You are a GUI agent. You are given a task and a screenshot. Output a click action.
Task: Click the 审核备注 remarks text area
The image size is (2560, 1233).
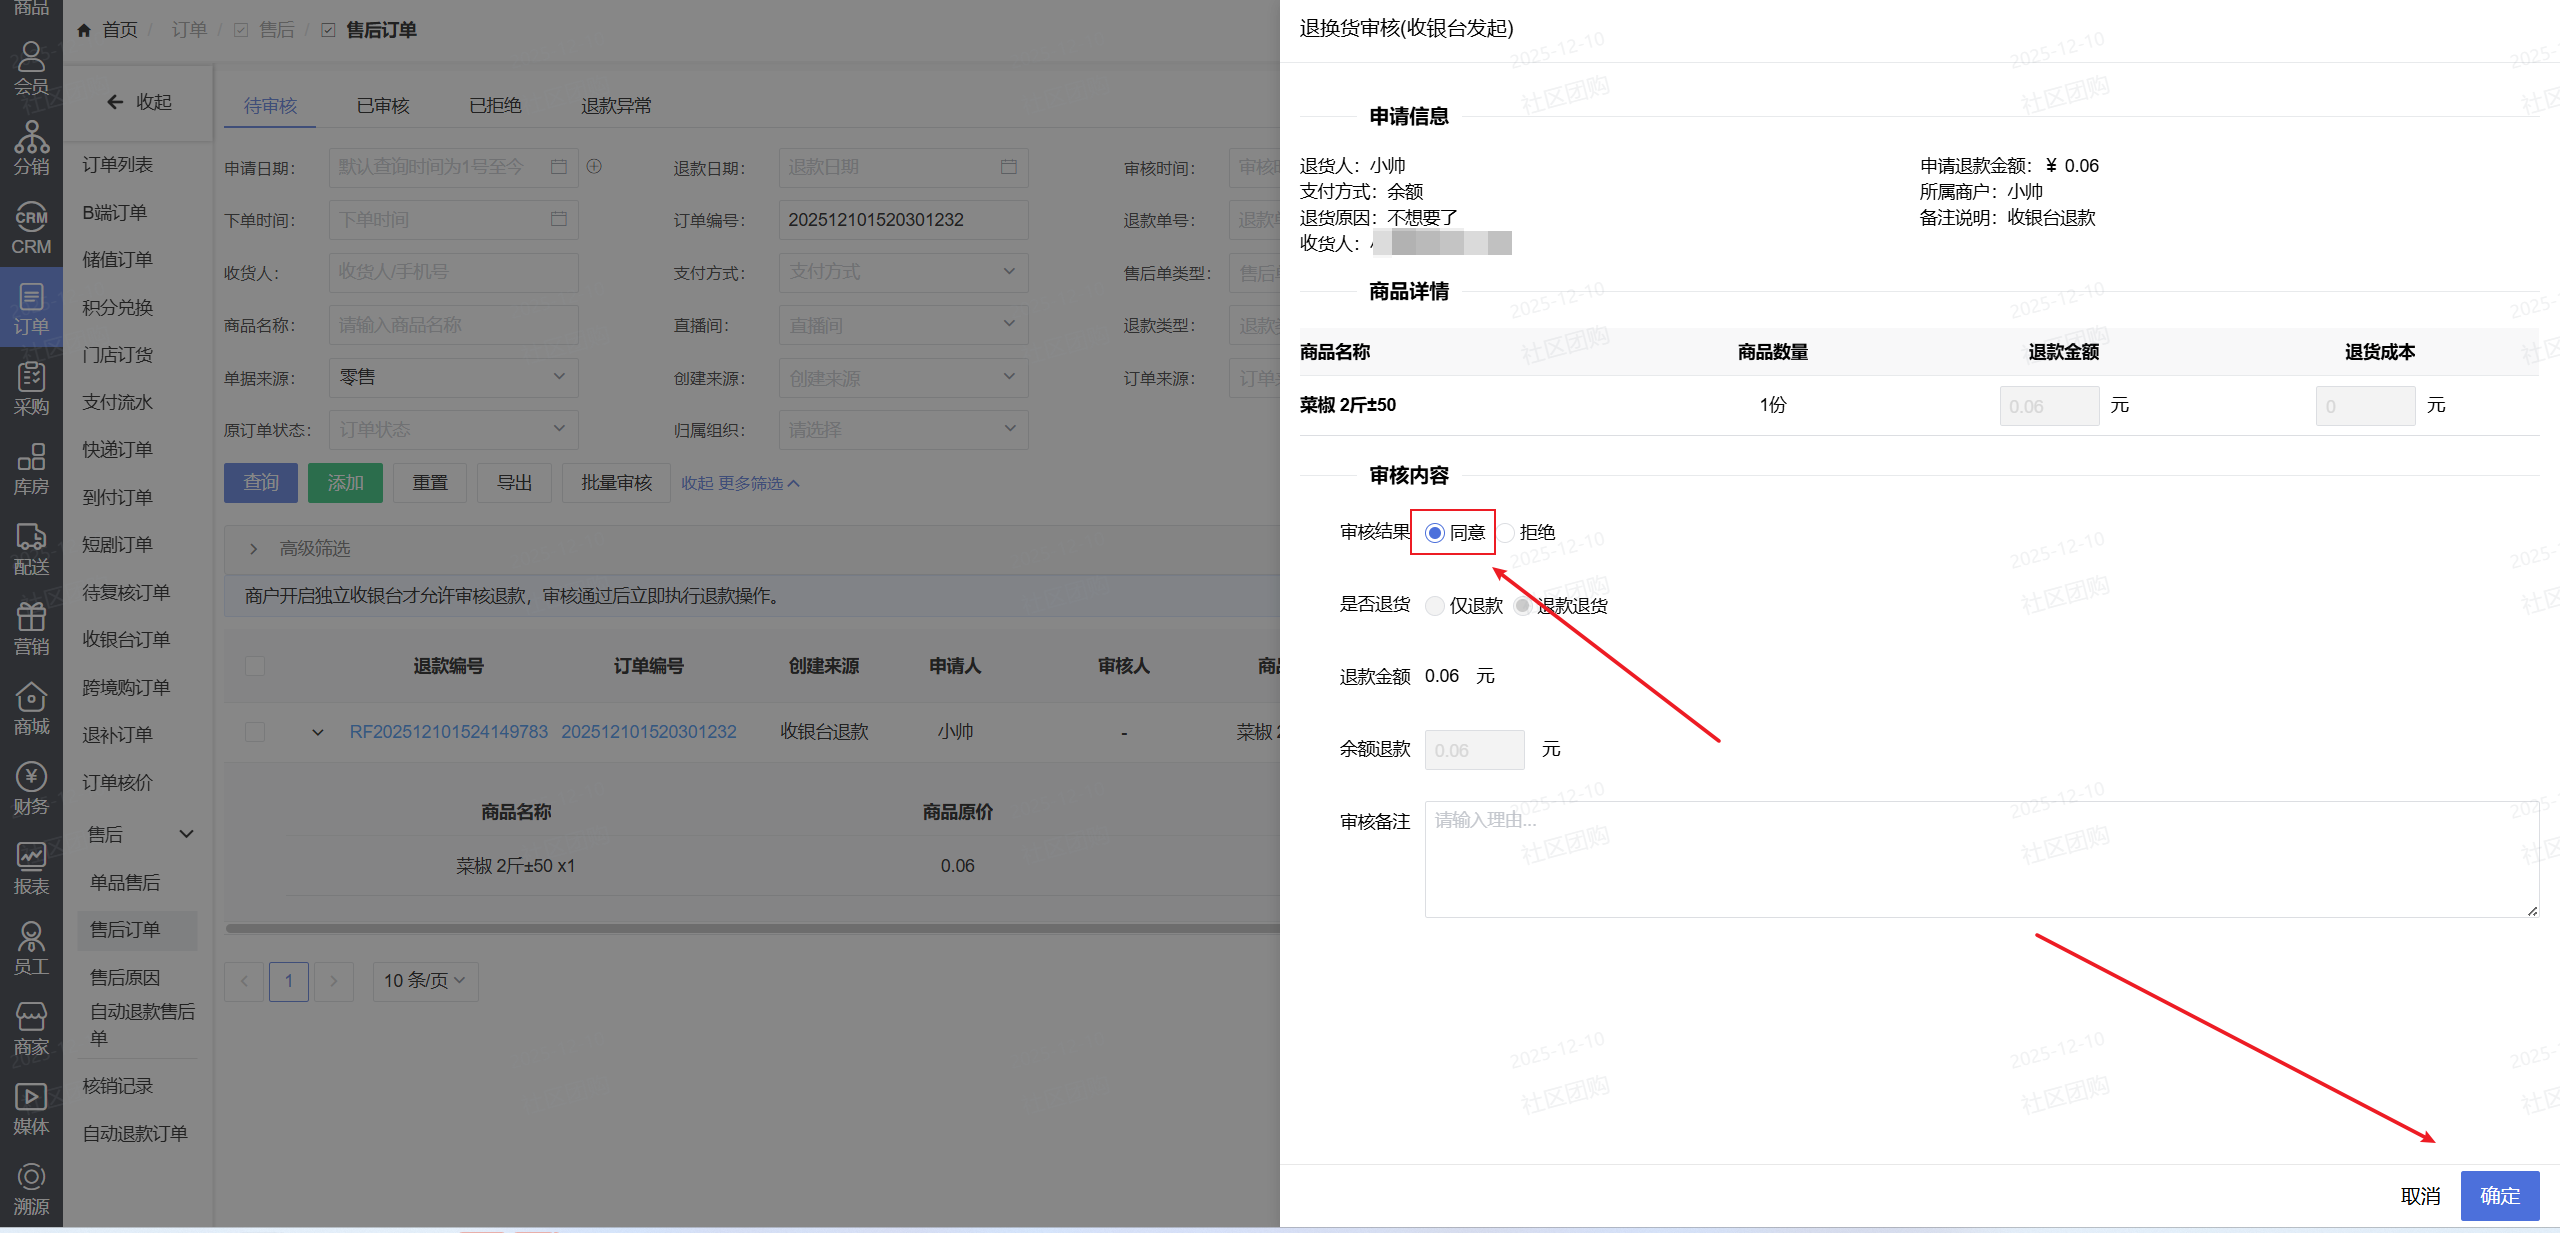click(1980, 858)
